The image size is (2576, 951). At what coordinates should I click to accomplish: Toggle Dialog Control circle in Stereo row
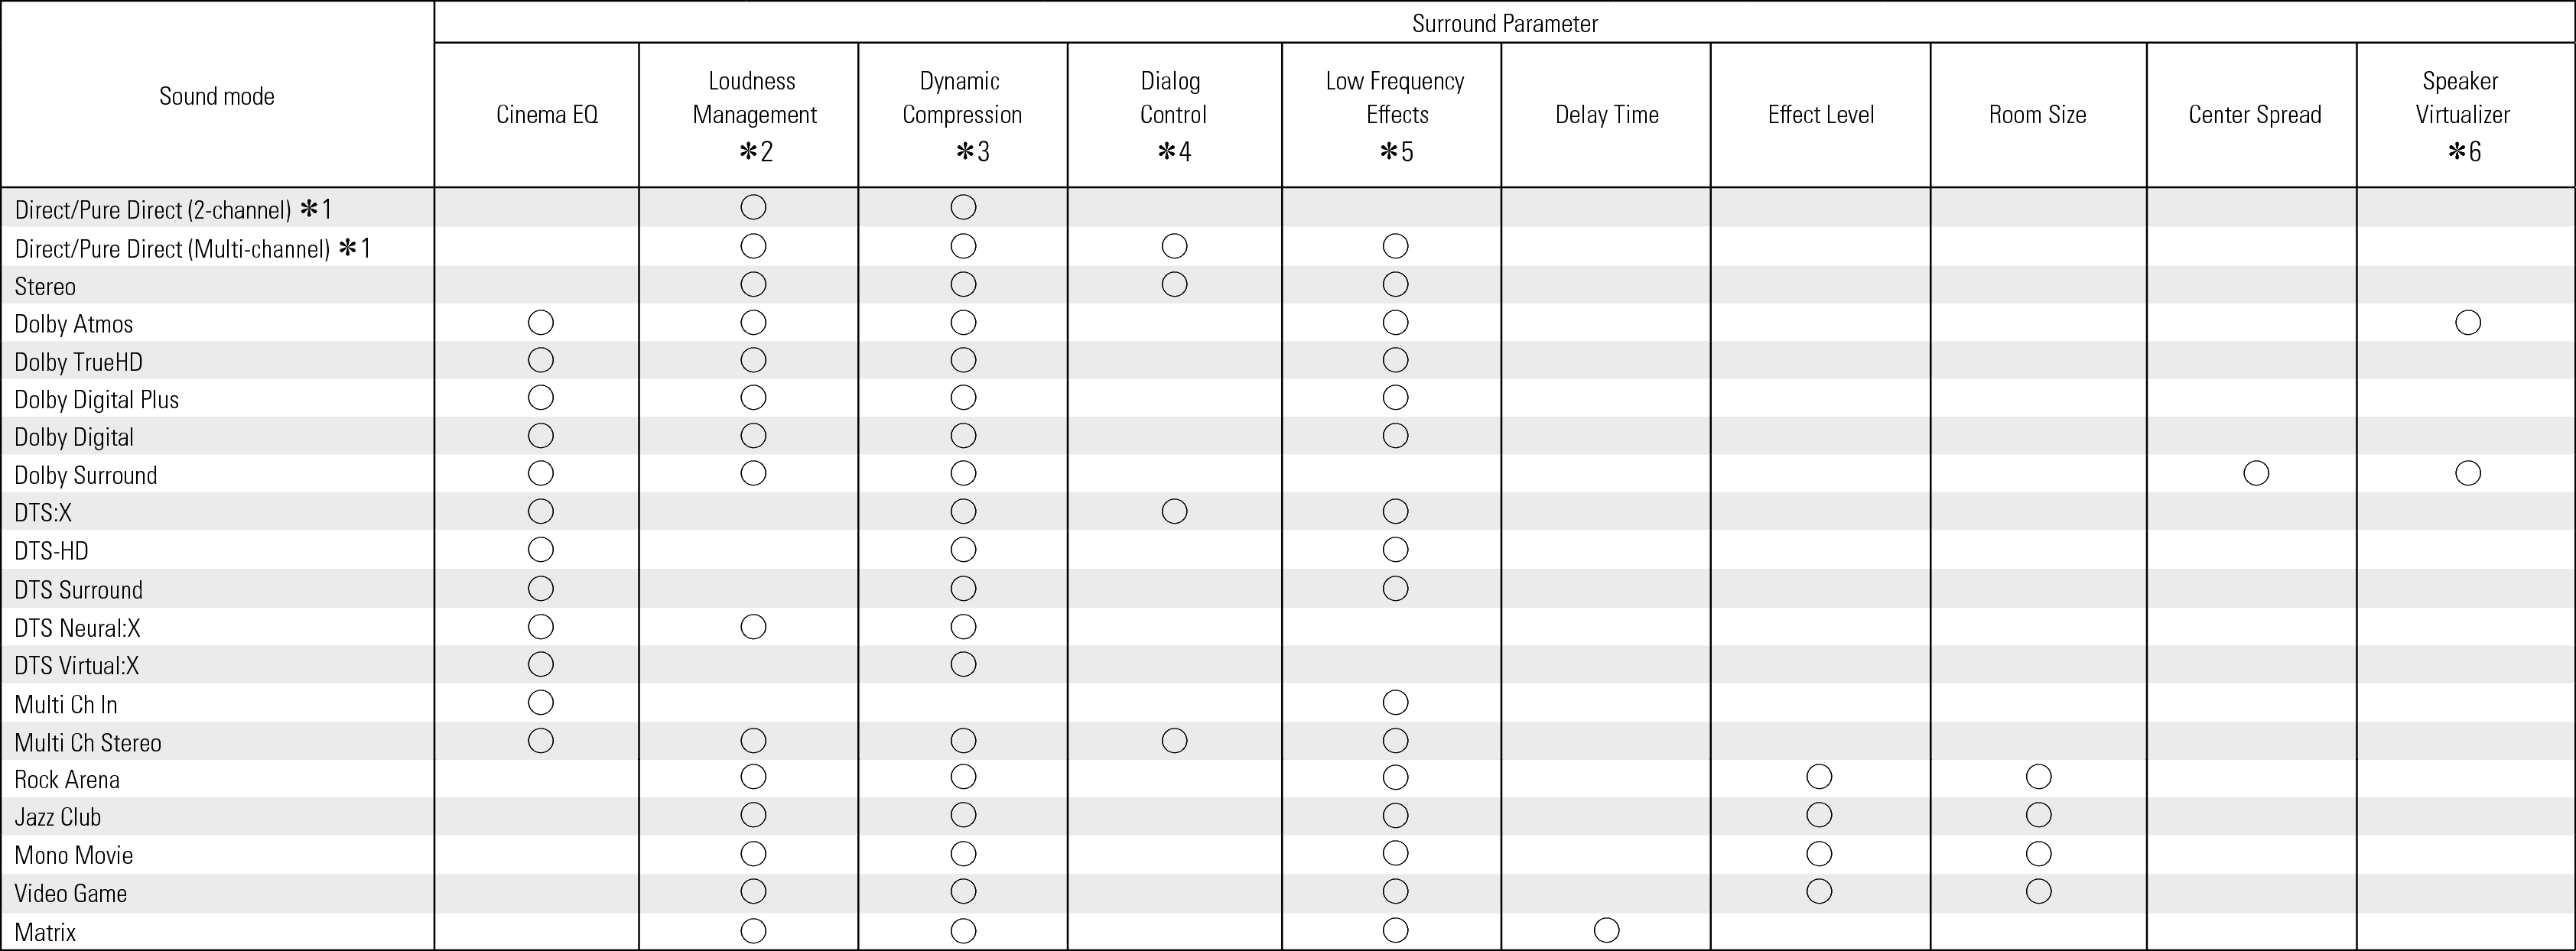(1174, 285)
